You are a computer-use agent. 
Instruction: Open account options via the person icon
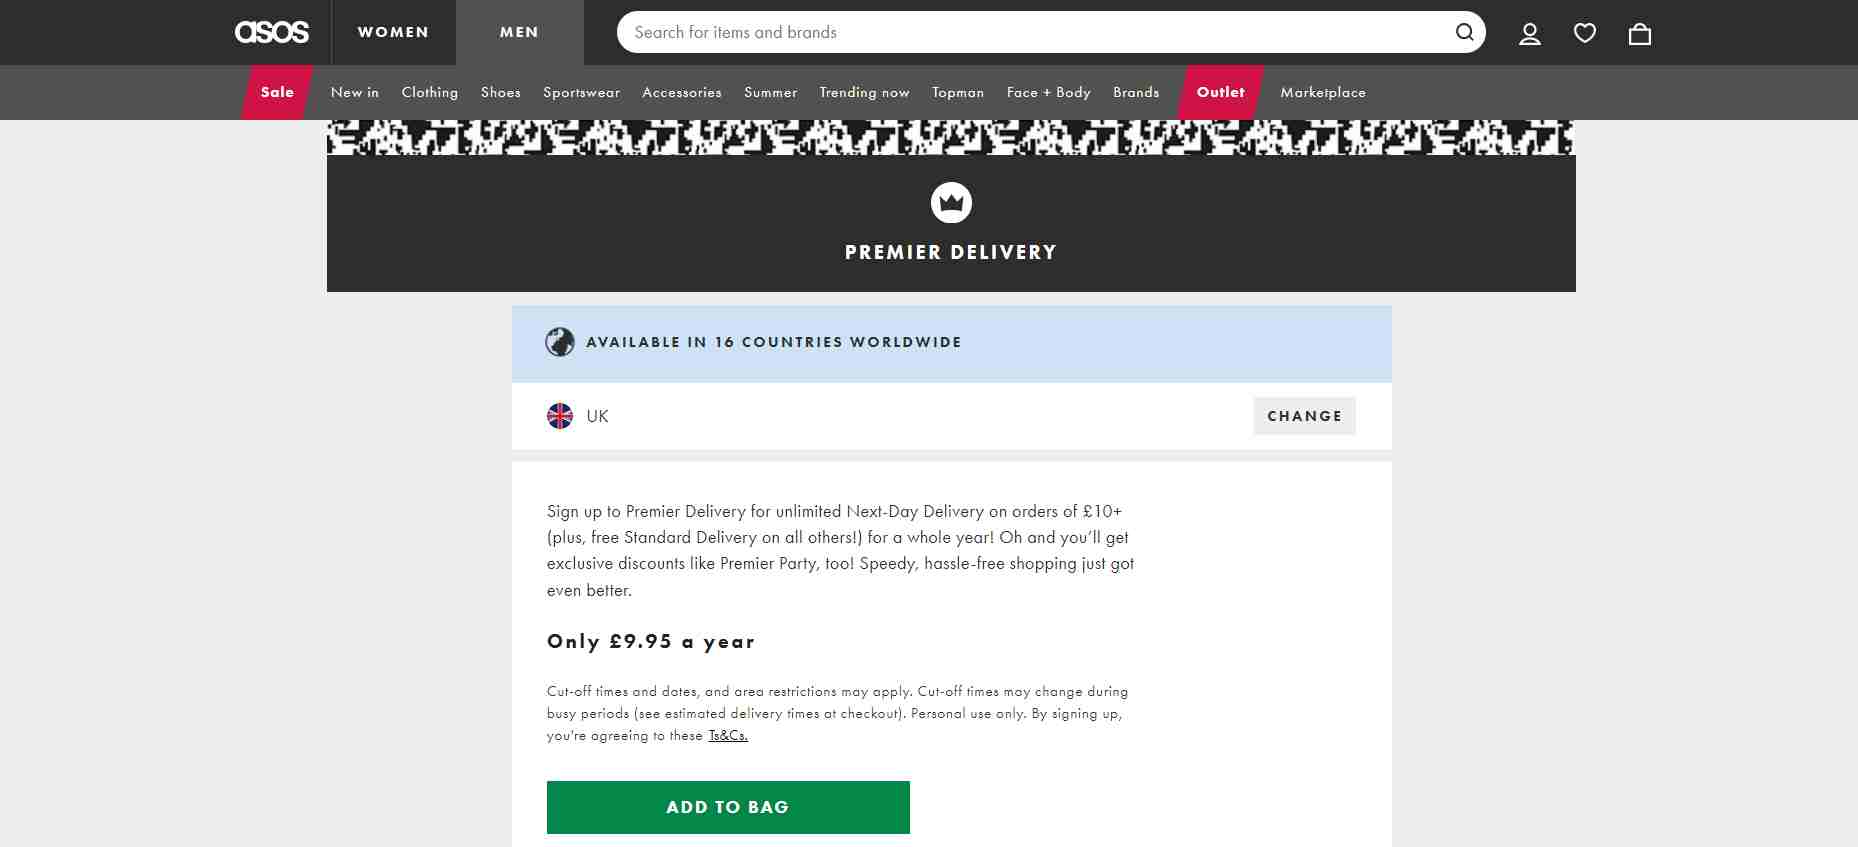[1529, 33]
